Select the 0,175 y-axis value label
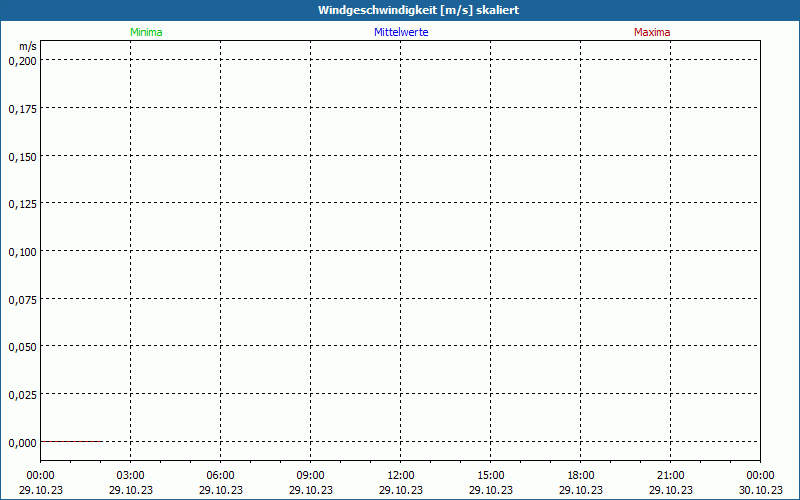 pyautogui.click(x=22, y=108)
